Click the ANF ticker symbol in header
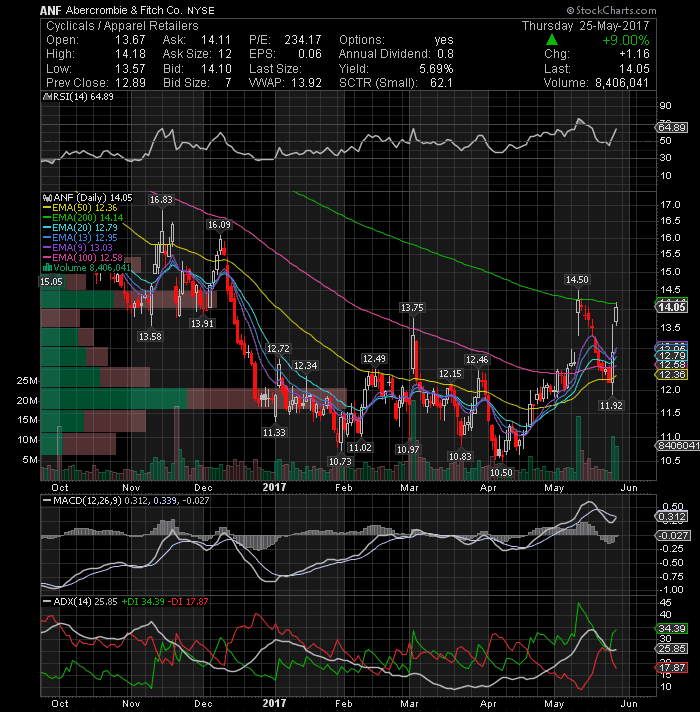Viewport: 700px width, 712px height. click(x=50, y=10)
